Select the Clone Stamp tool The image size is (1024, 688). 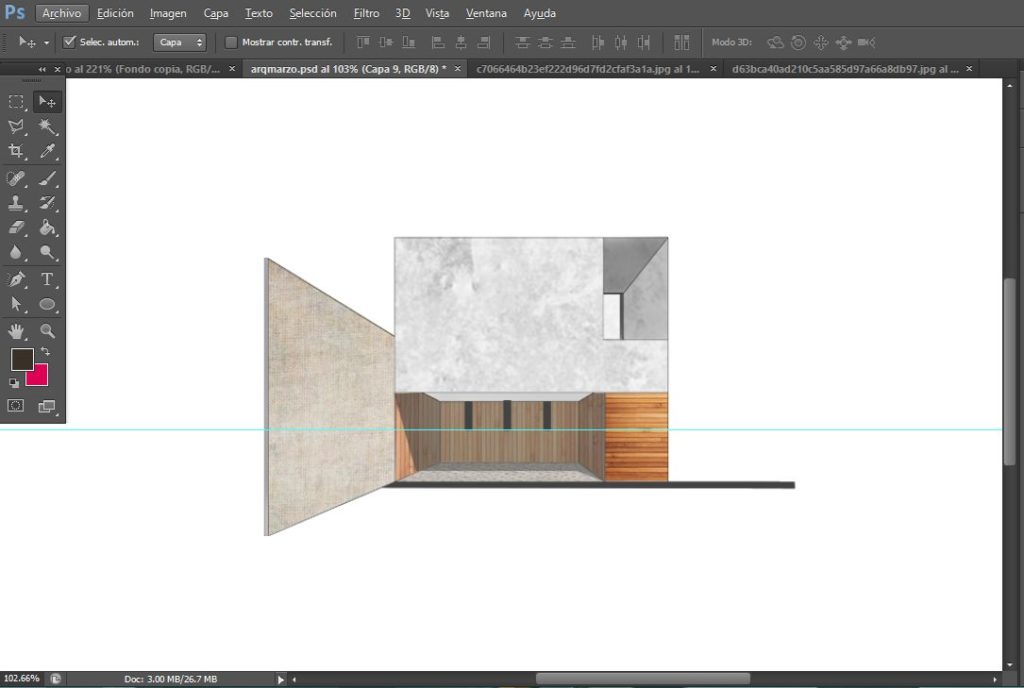(x=16, y=203)
